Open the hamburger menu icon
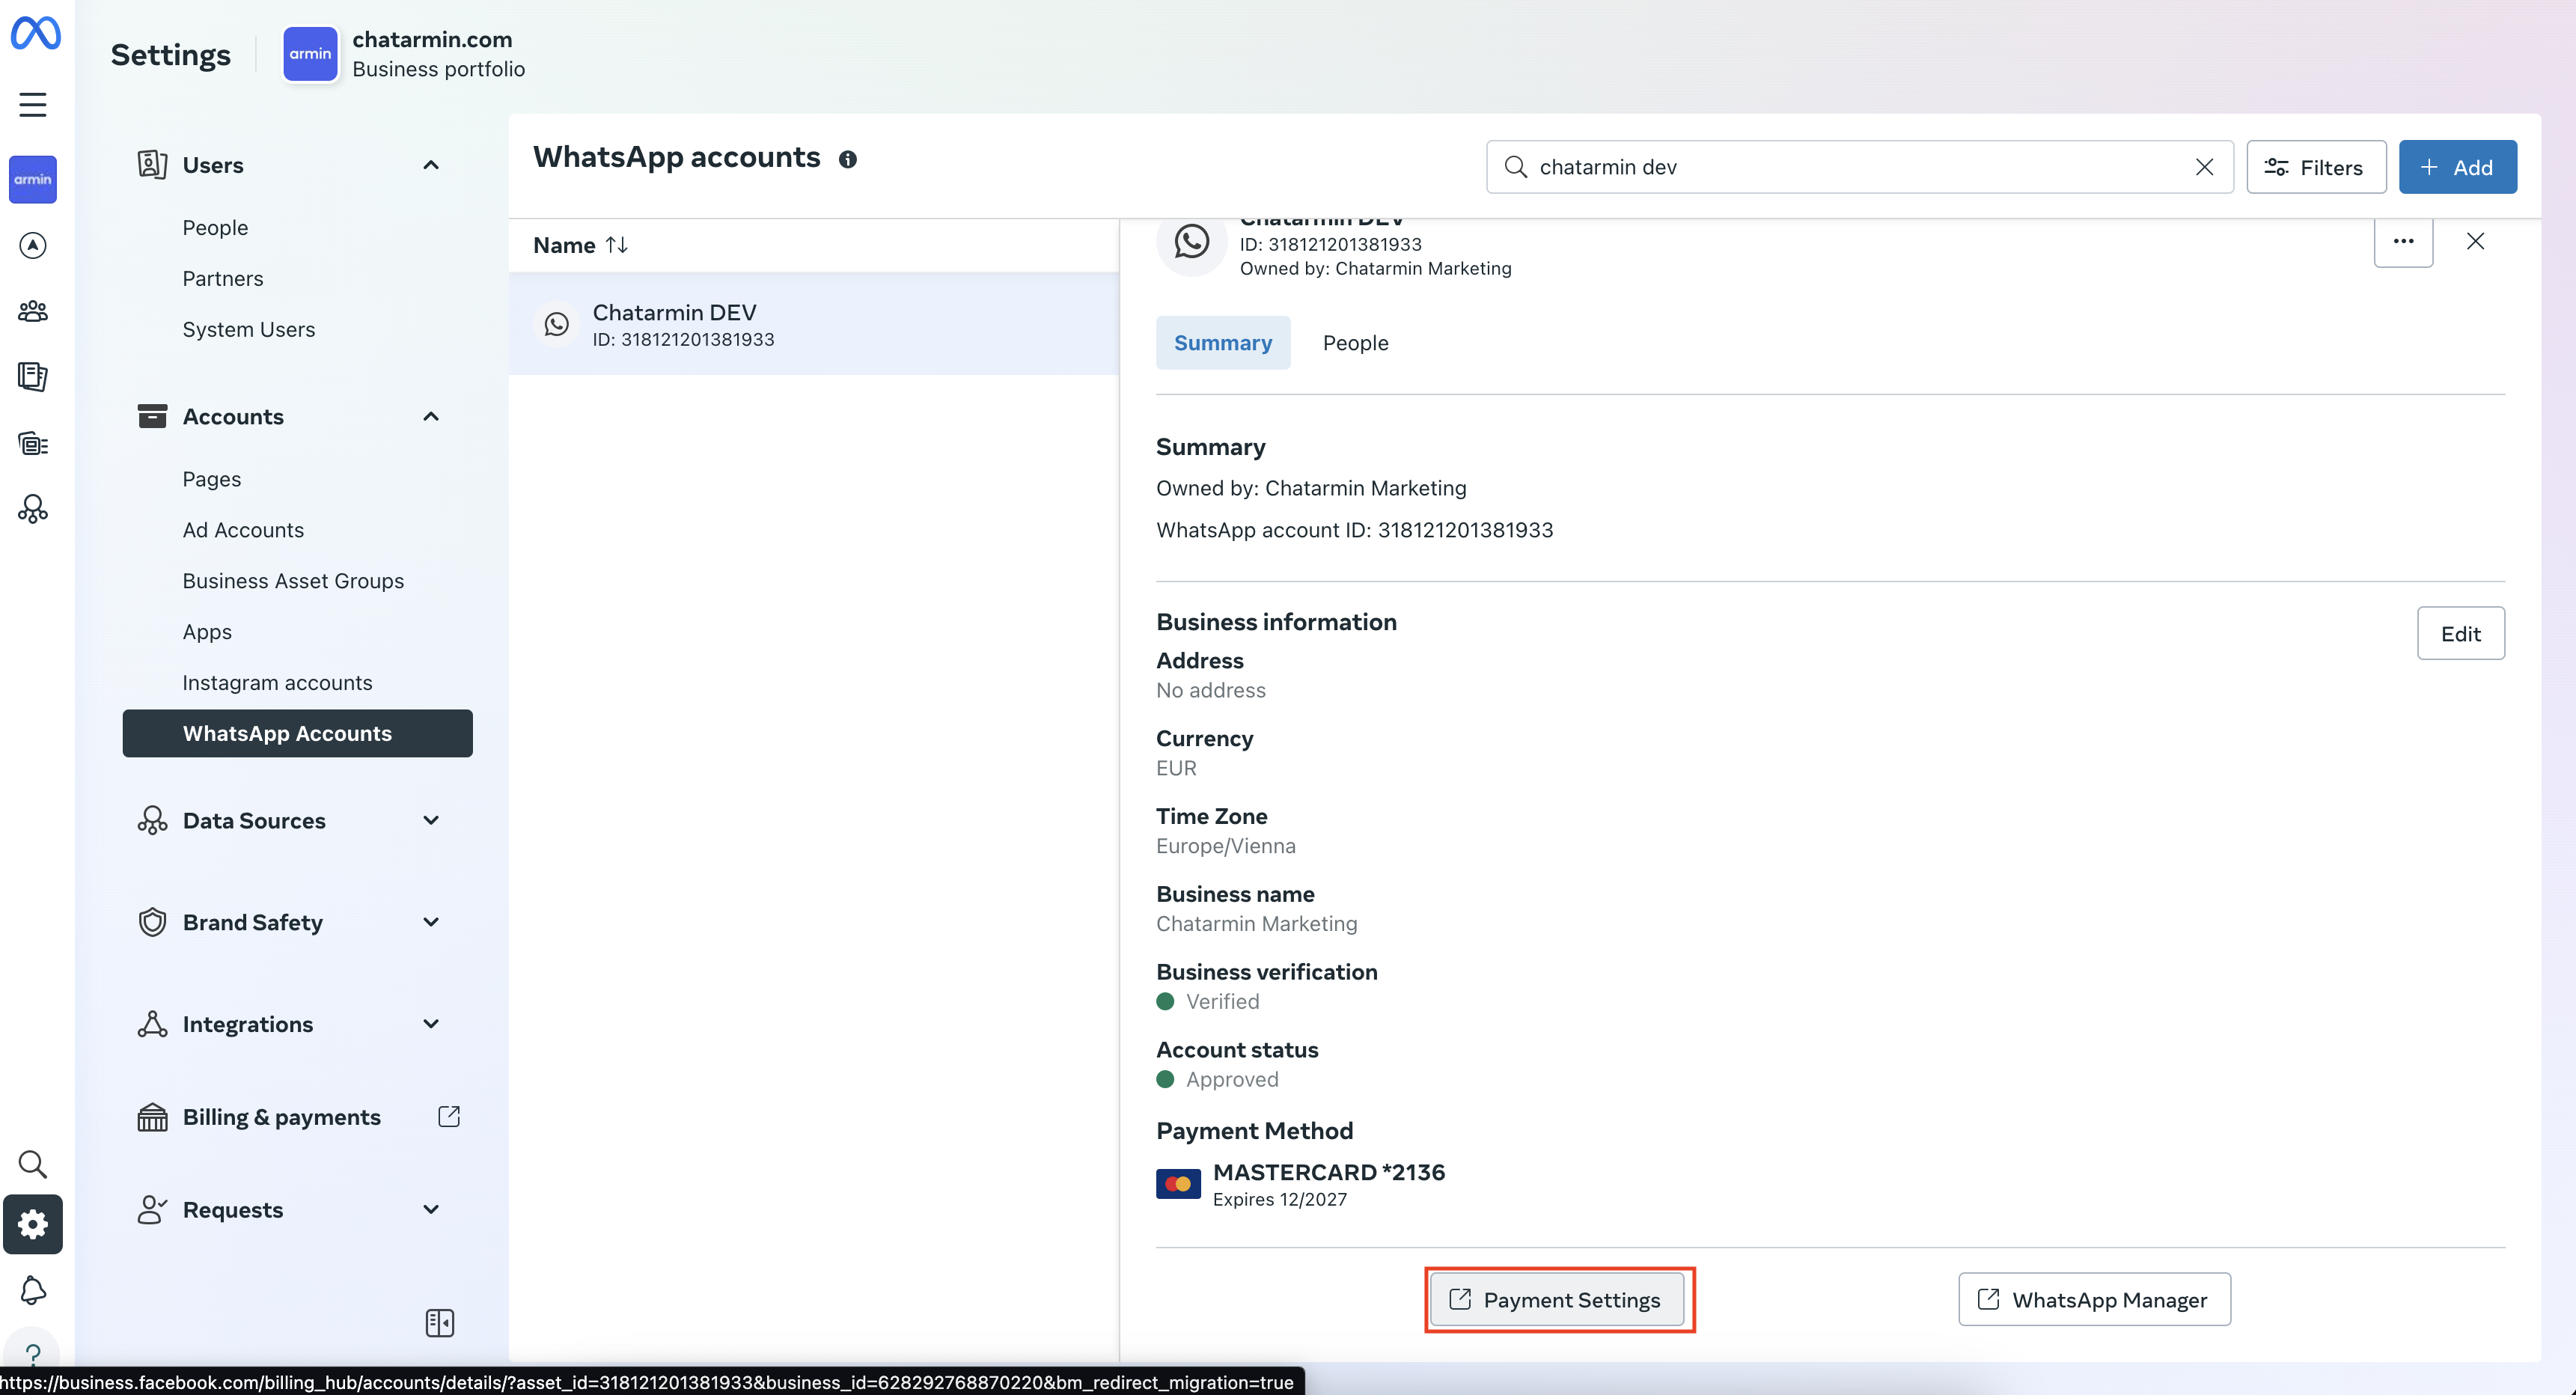Image resolution: width=2576 pixels, height=1395 pixels. click(33, 104)
